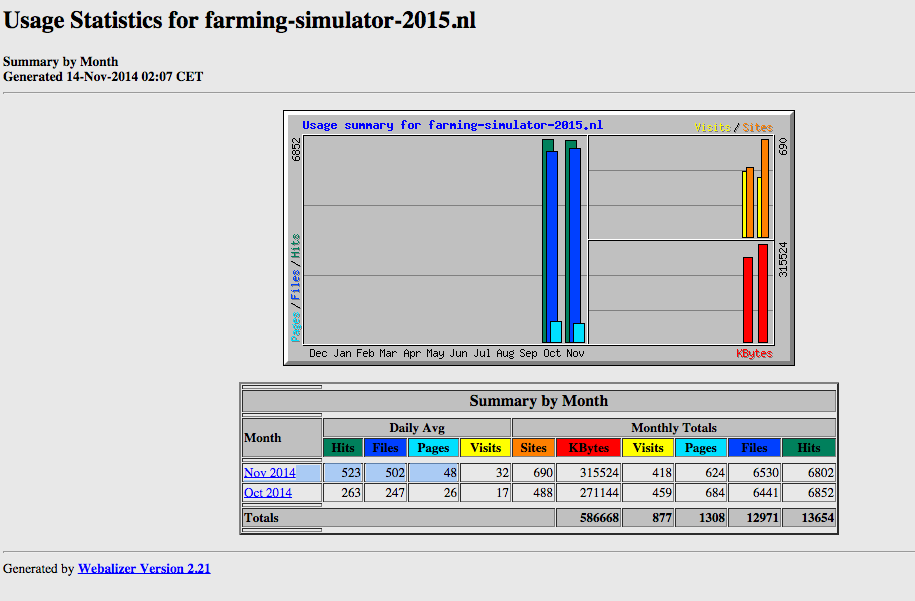Click the 'Summary by Month' table title
This screenshot has width=915, height=601.
(539, 401)
